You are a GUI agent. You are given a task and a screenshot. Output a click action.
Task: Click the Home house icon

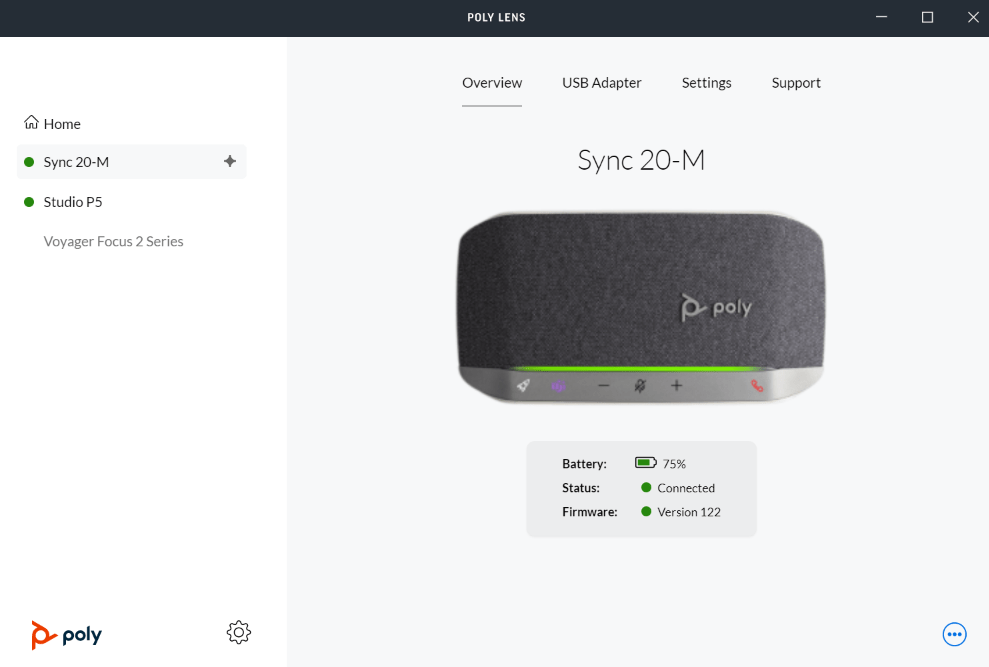(x=31, y=123)
